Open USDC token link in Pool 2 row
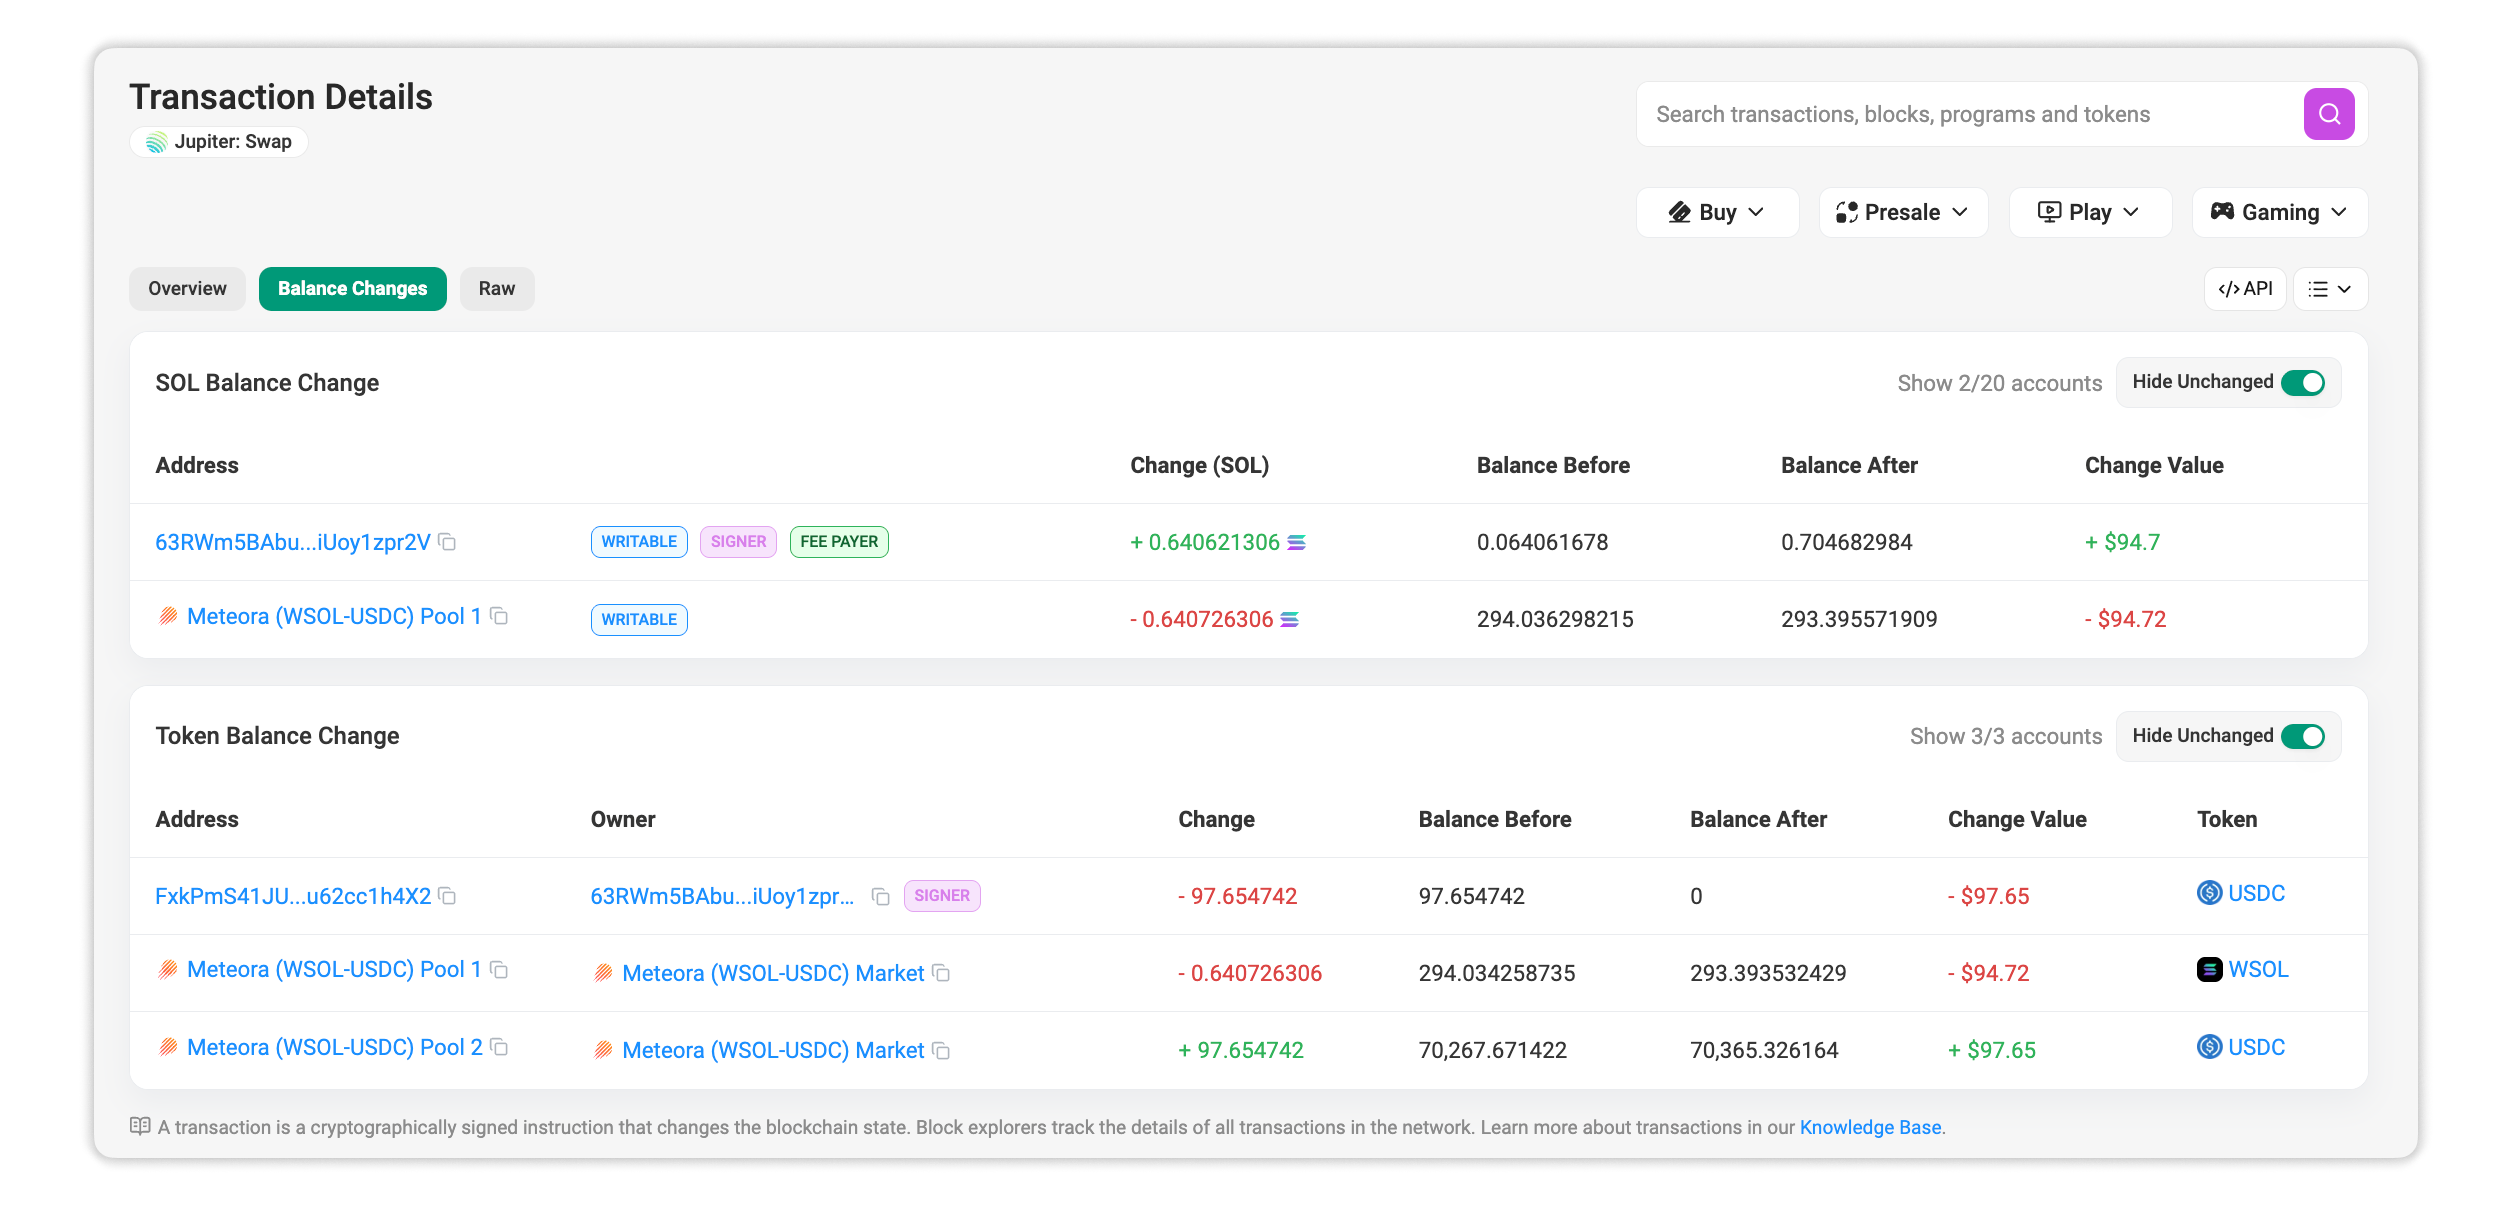The image size is (2512, 1206). [2256, 1048]
